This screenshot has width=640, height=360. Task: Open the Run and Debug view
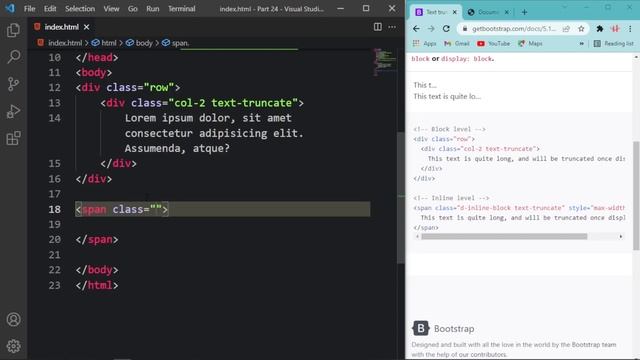coord(13,111)
